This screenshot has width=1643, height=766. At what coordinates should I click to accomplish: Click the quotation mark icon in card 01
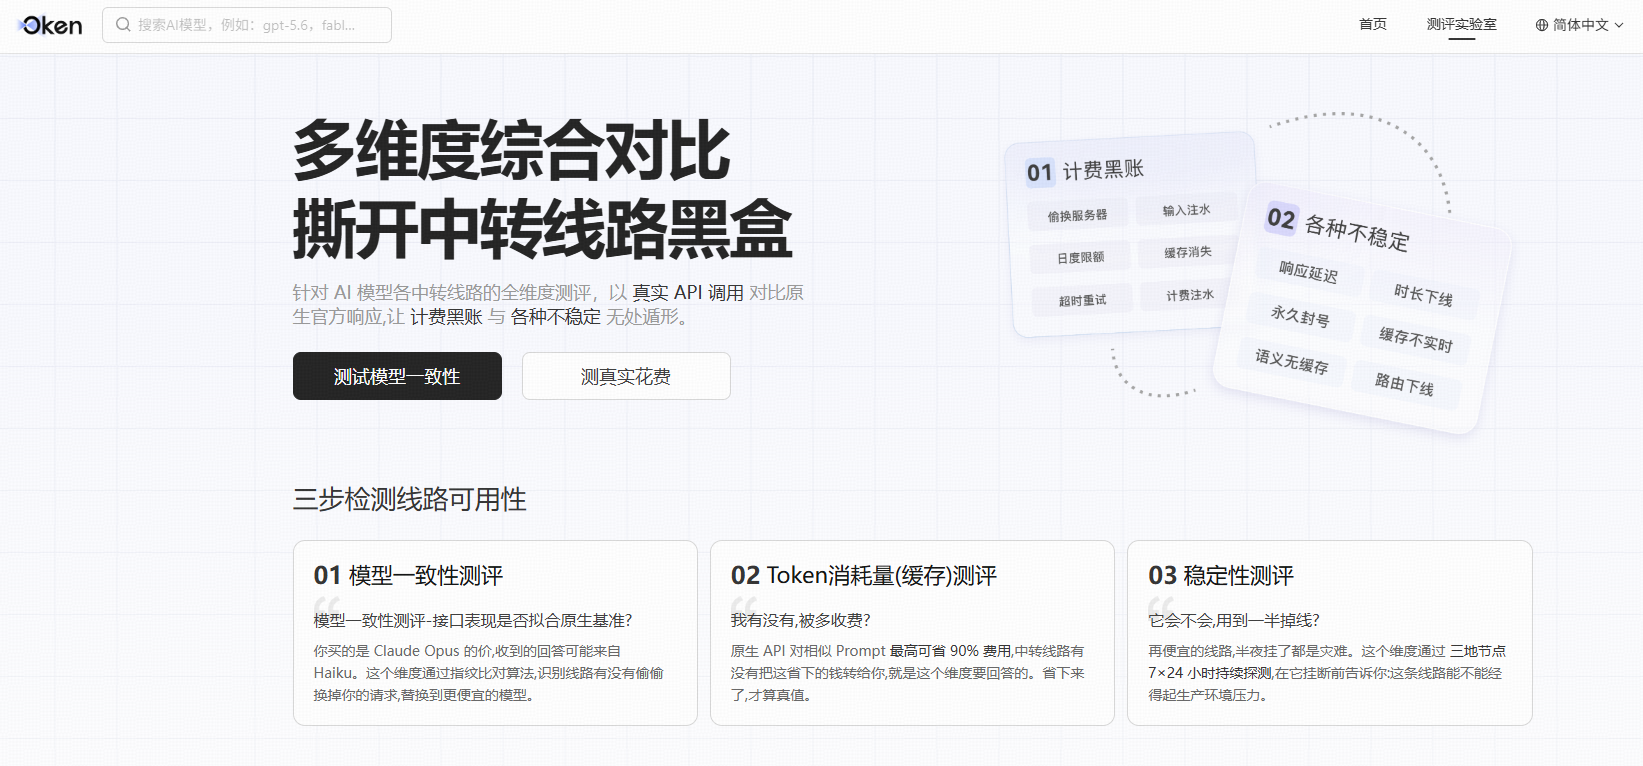coord(326,605)
